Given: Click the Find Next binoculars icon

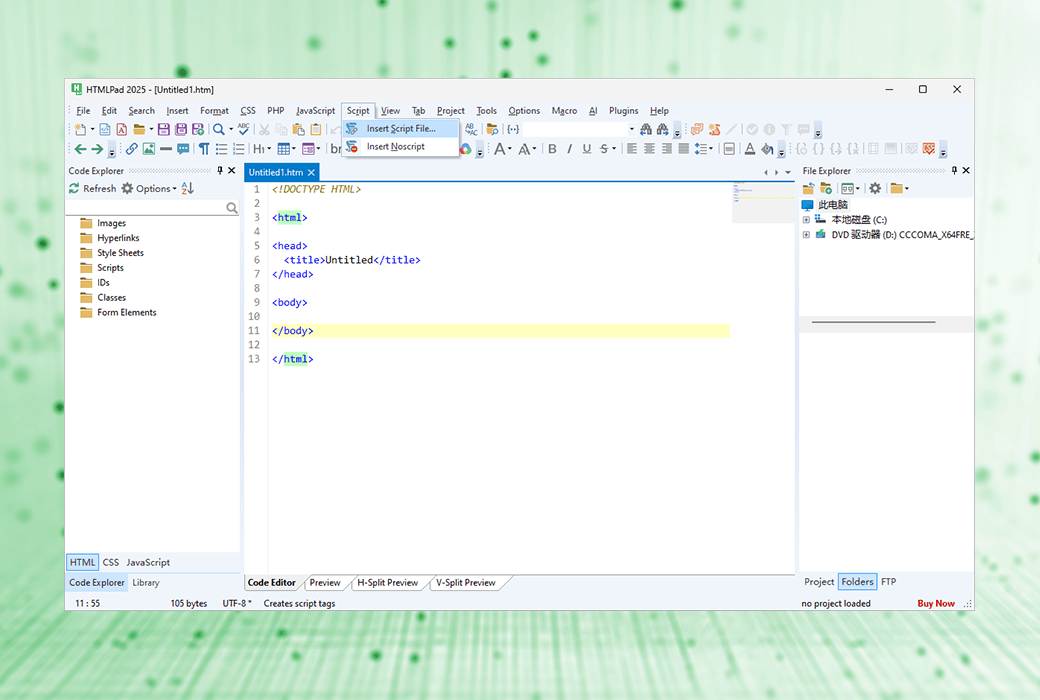Looking at the screenshot, I should [663, 129].
